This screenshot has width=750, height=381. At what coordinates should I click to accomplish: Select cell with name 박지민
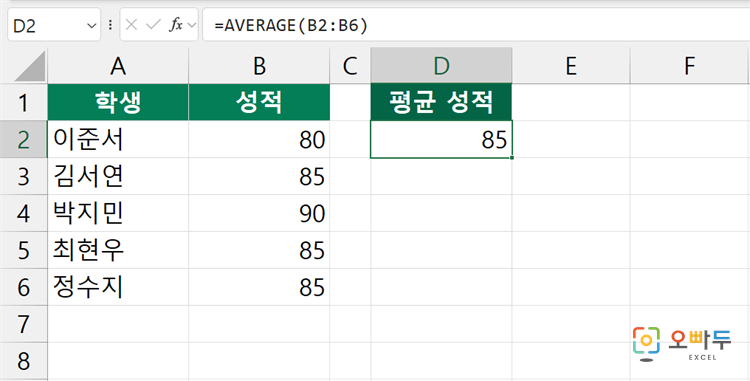(x=118, y=213)
